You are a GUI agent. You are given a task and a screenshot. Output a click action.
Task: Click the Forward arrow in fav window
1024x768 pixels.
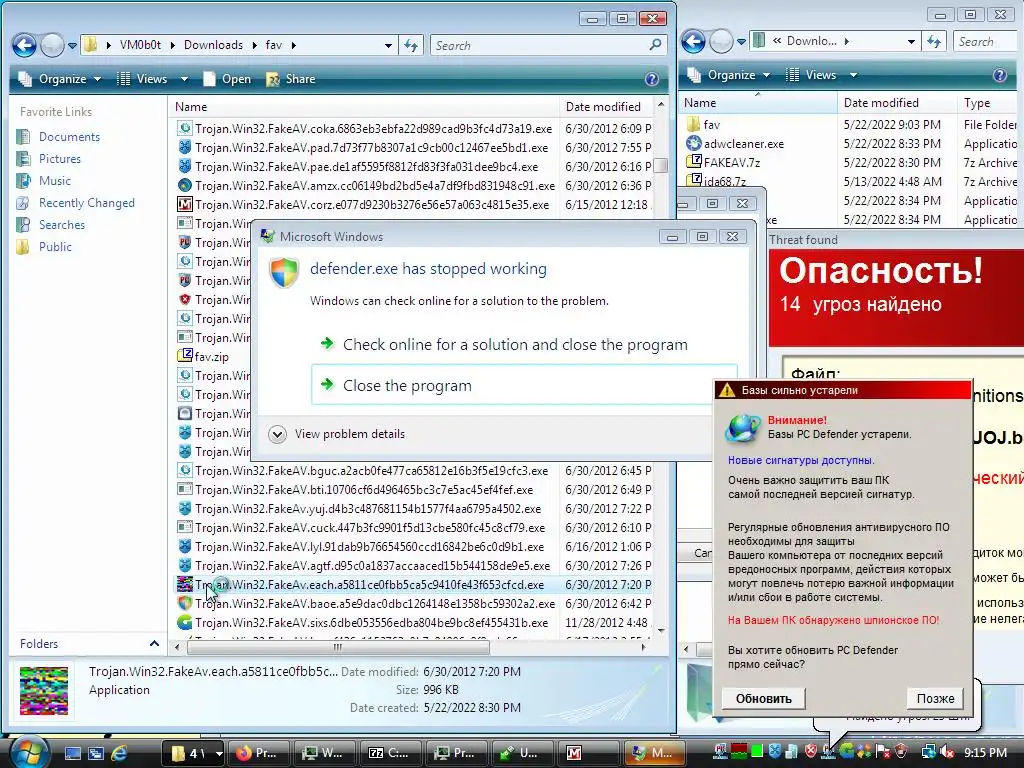pos(52,45)
